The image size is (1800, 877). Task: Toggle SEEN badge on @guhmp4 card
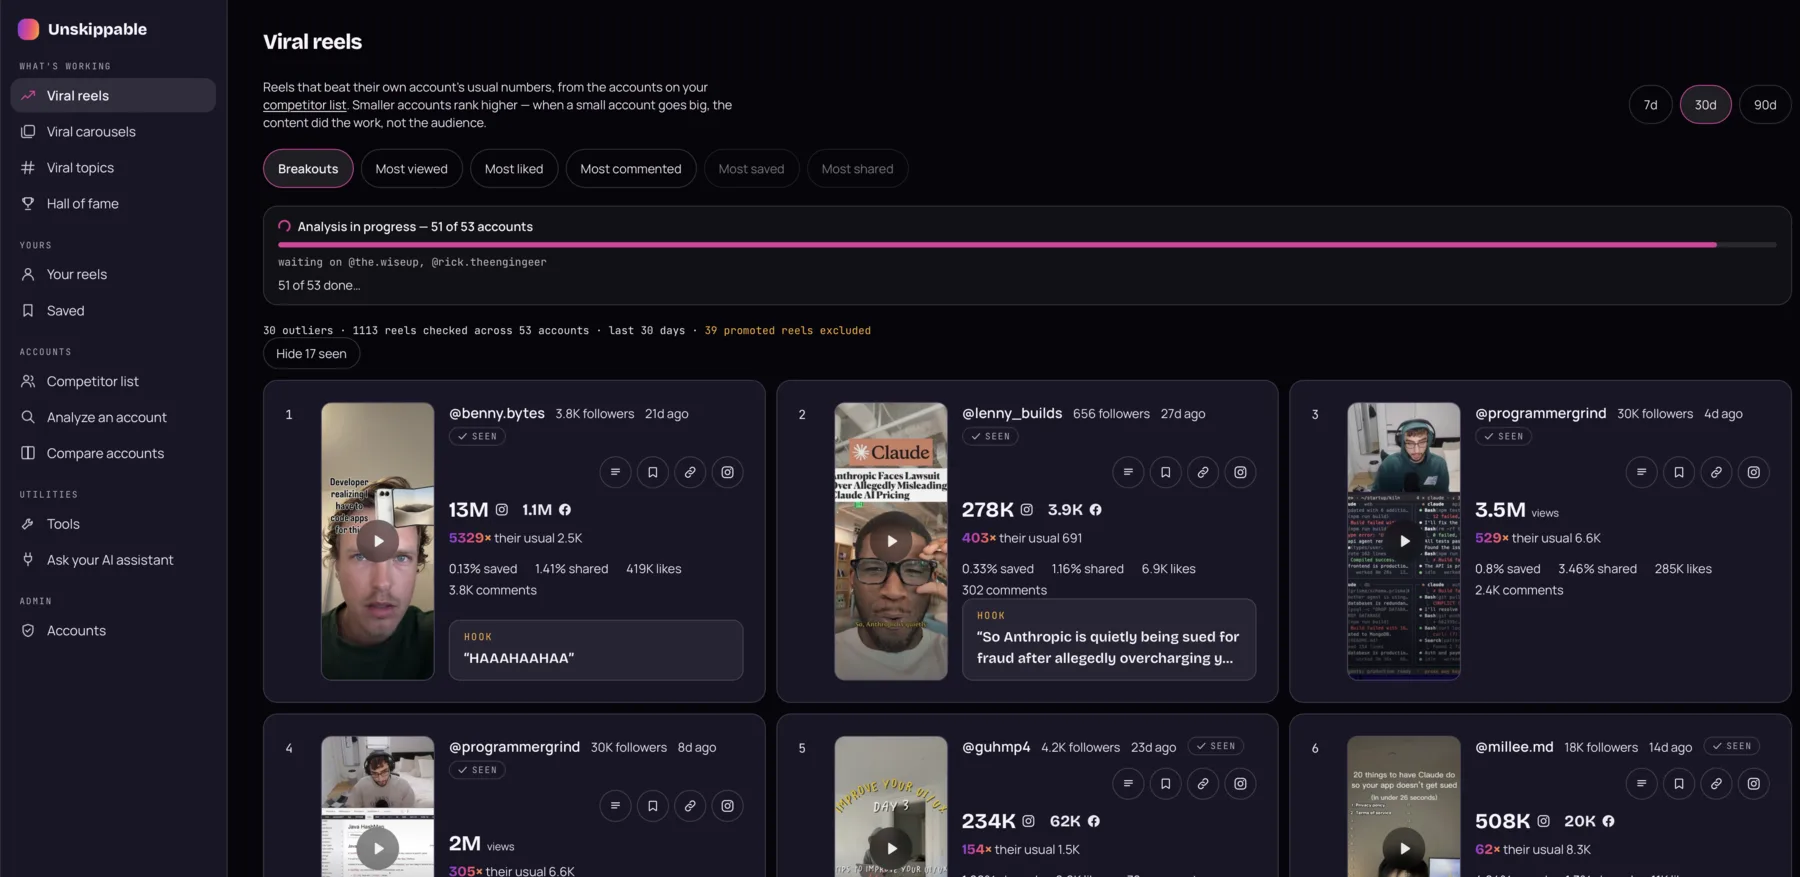point(1215,746)
